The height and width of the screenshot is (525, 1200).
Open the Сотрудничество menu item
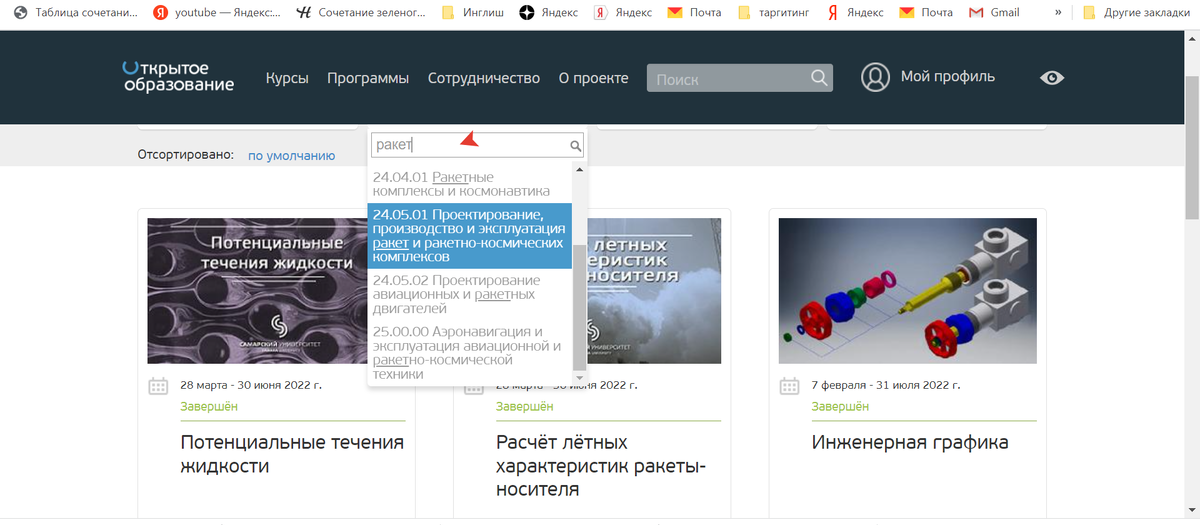[x=484, y=78]
